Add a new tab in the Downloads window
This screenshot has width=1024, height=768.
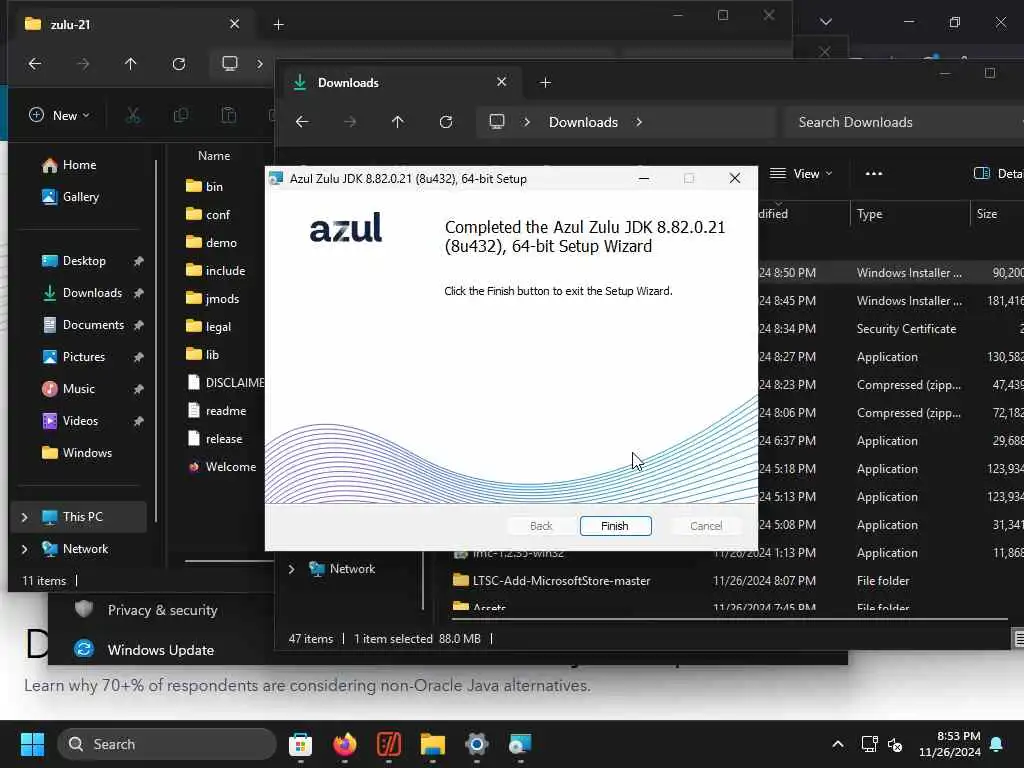(545, 82)
